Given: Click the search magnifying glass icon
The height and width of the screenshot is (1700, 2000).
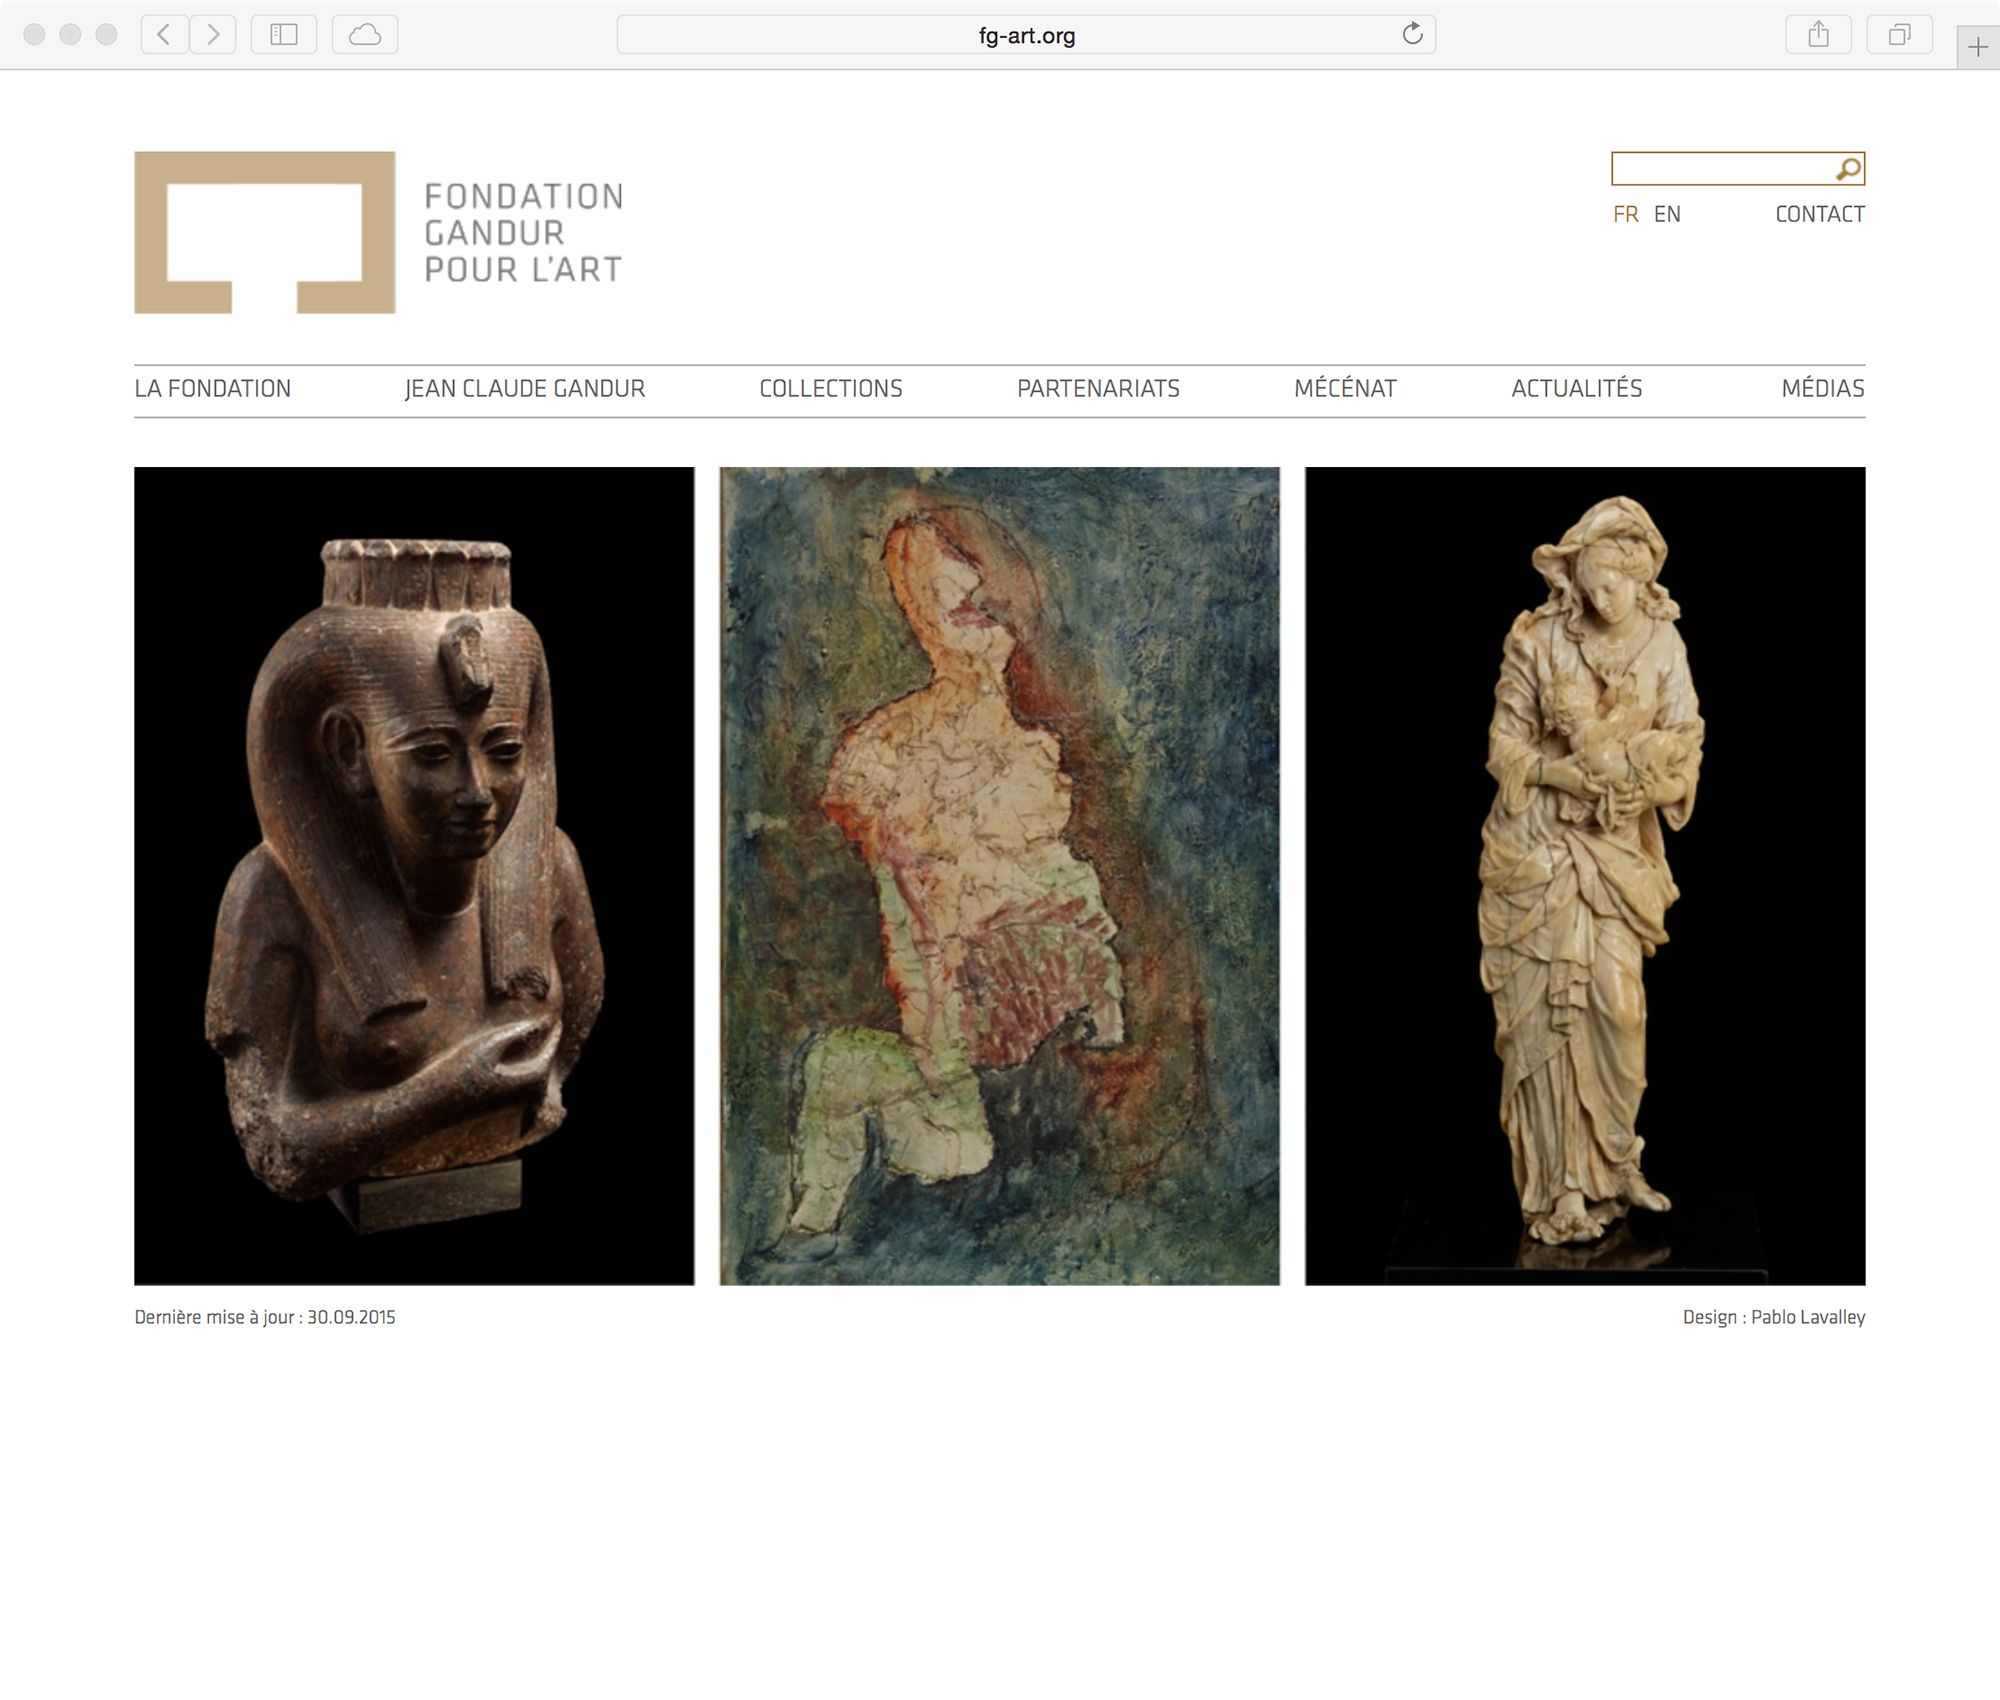Looking at the screenshot, I should pos(1848,169).
